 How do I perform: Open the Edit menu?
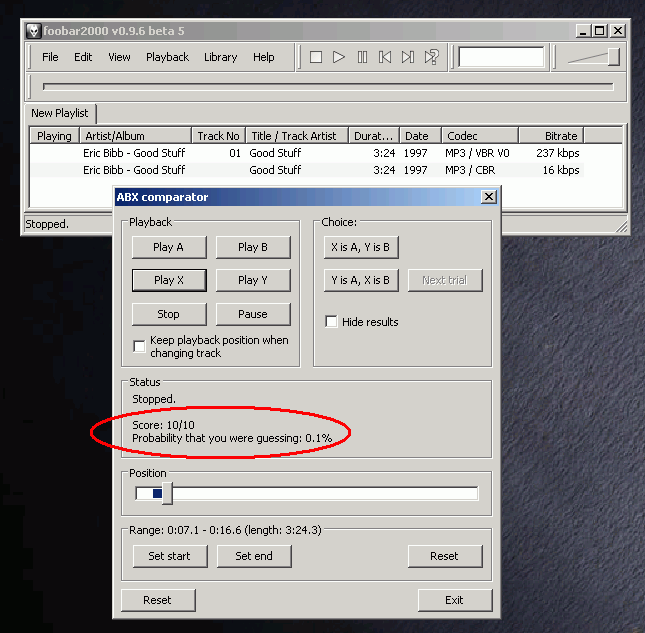coord(83,57)
